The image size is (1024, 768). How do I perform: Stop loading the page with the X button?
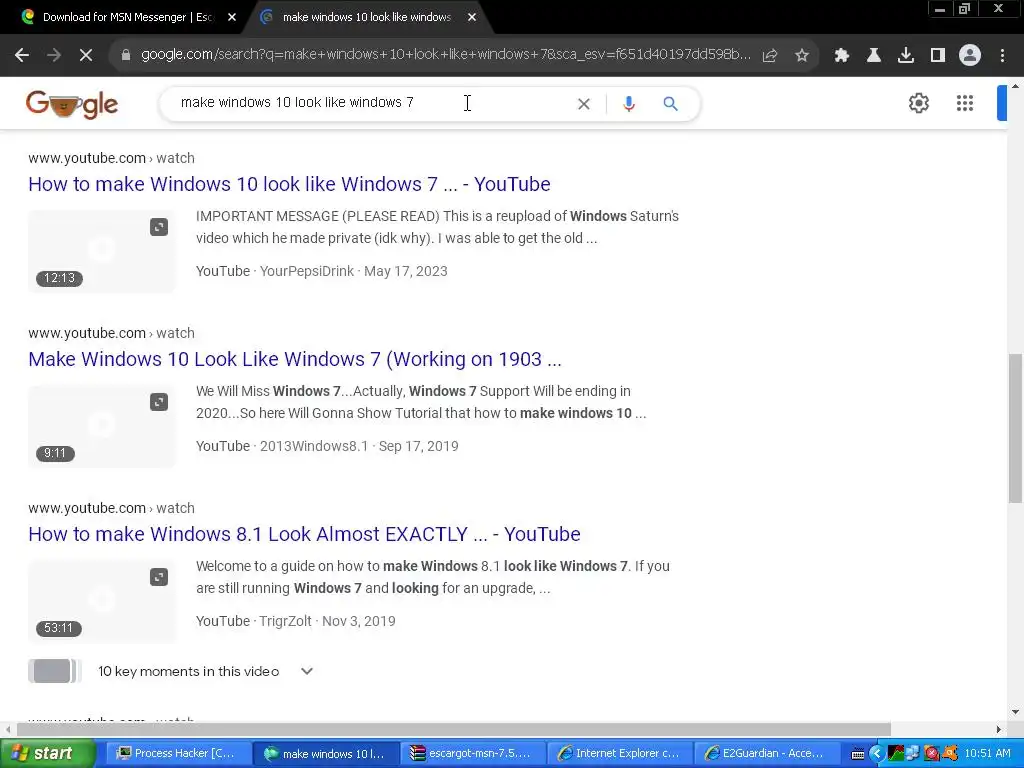(86, 56)
